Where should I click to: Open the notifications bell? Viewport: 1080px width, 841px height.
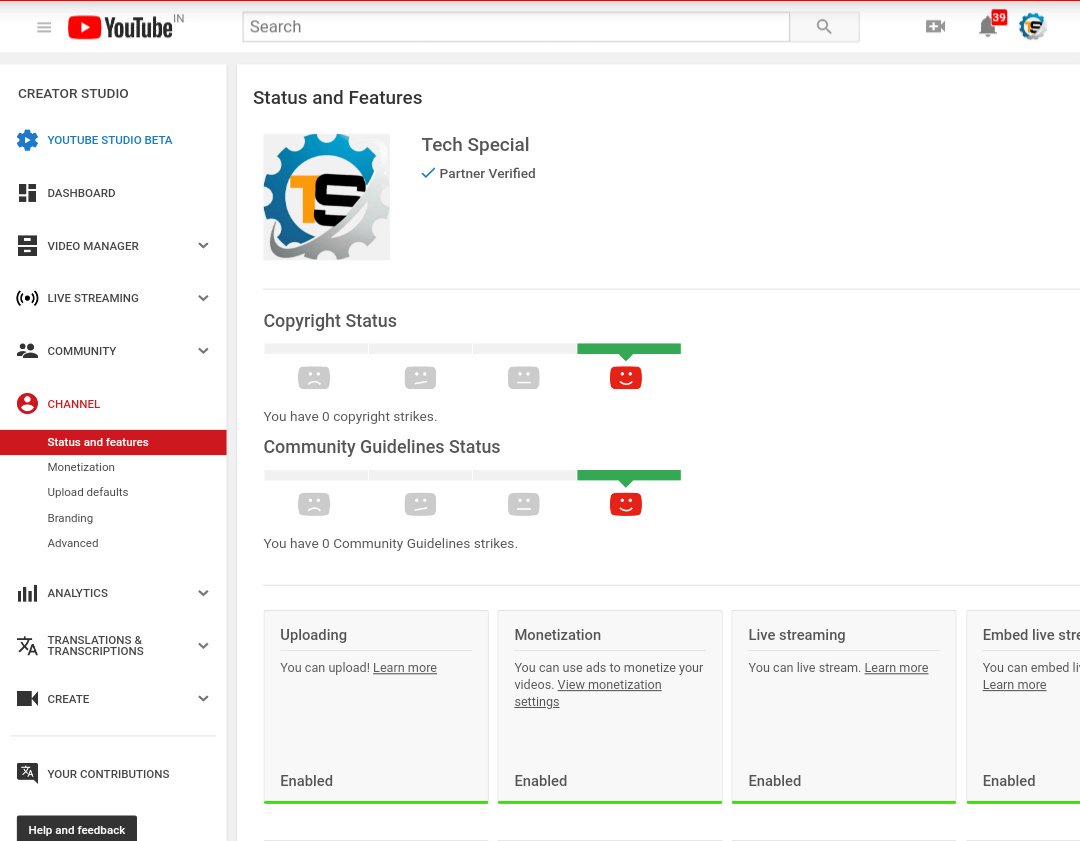(988, 27)
